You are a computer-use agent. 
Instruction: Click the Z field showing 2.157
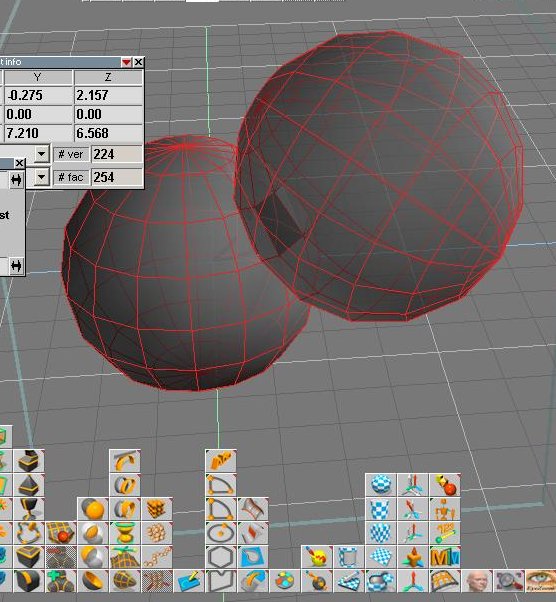point(108,96)
